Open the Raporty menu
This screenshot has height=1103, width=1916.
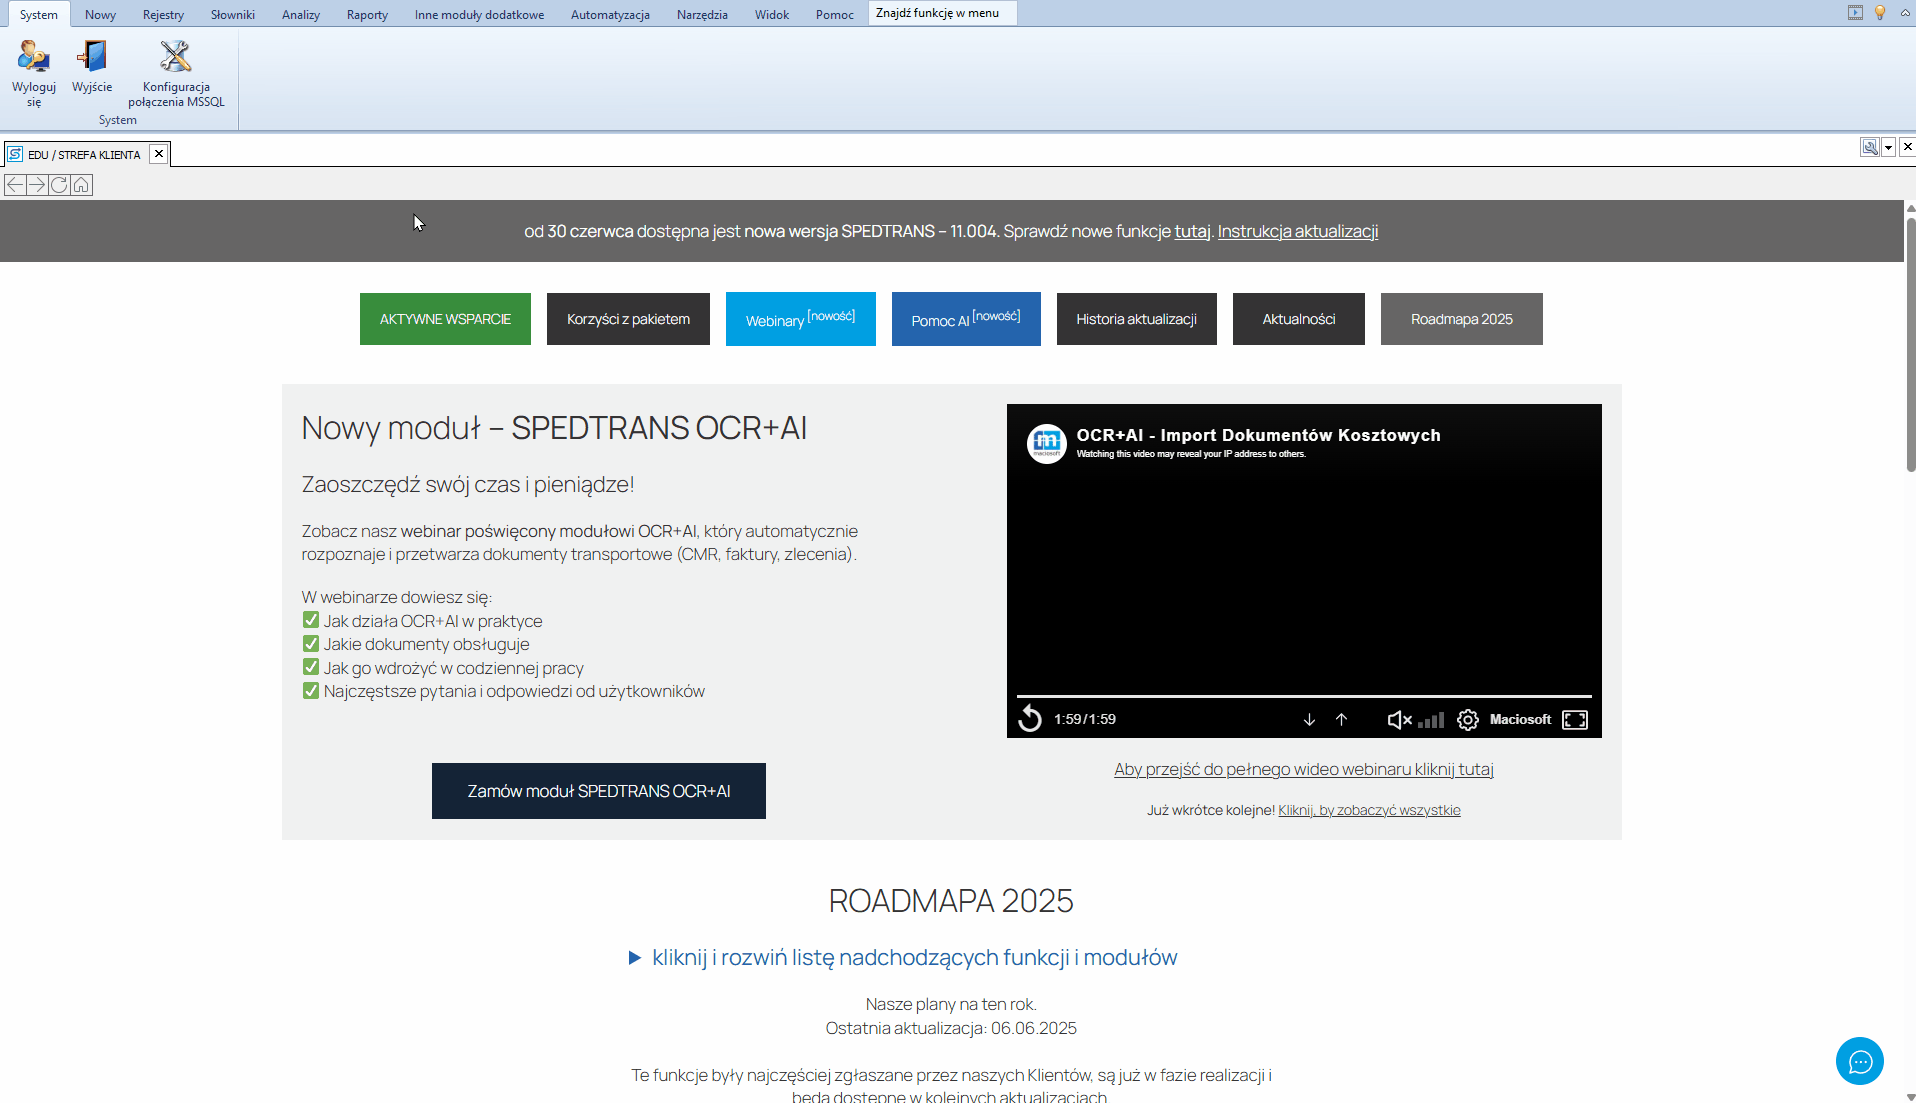coord(367,14)
